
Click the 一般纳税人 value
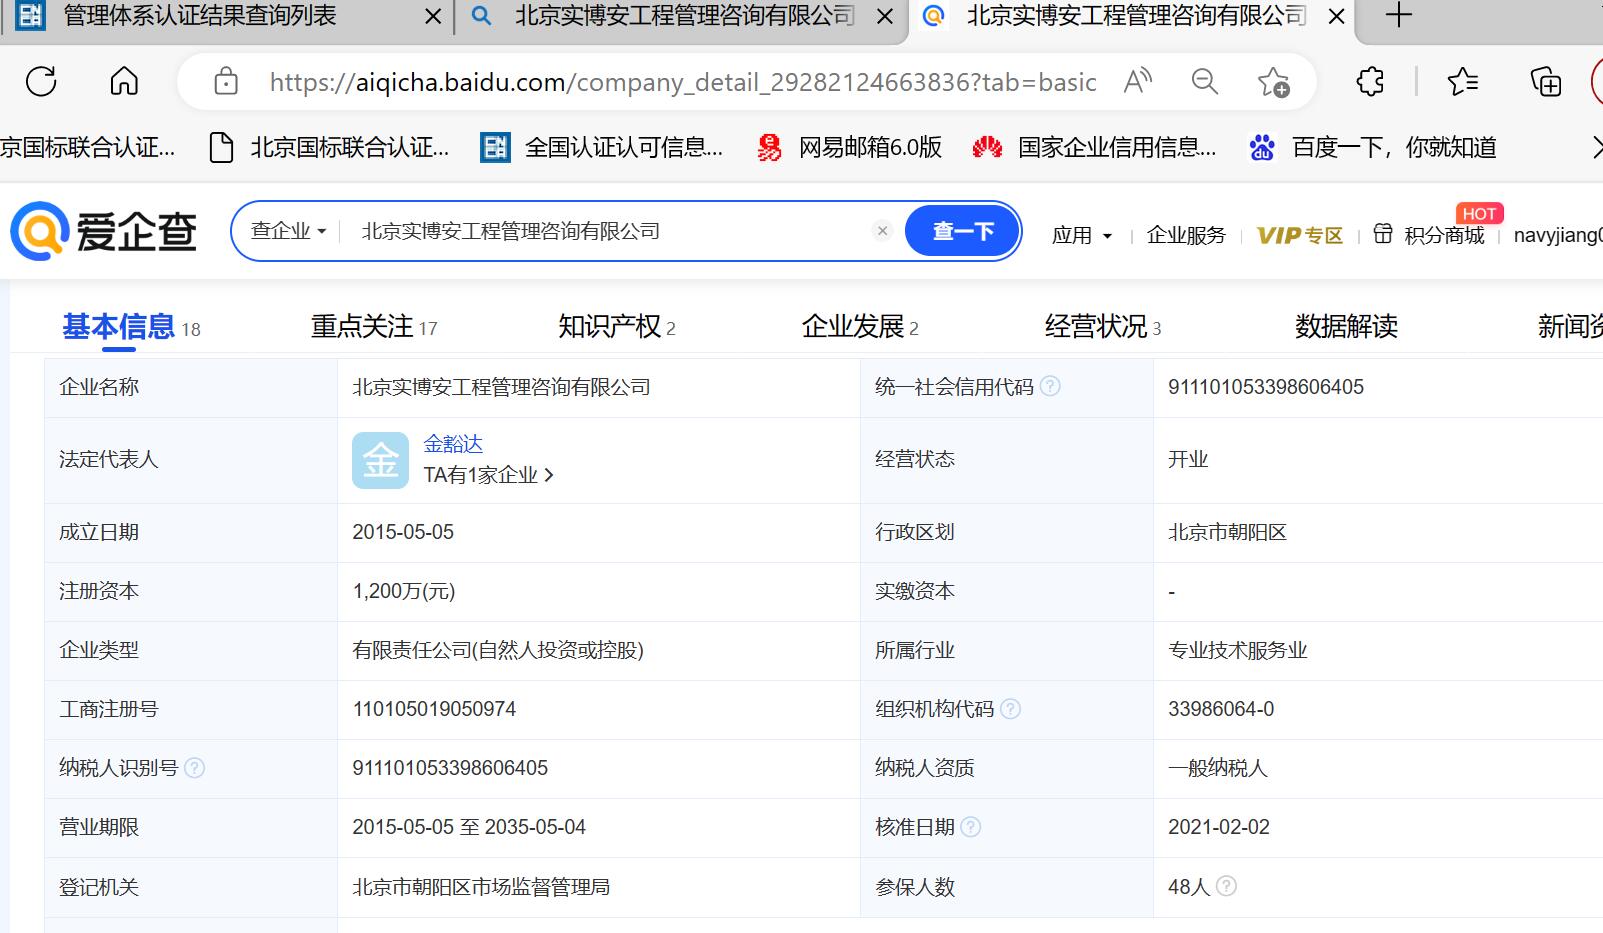(x=1218, y=768)
